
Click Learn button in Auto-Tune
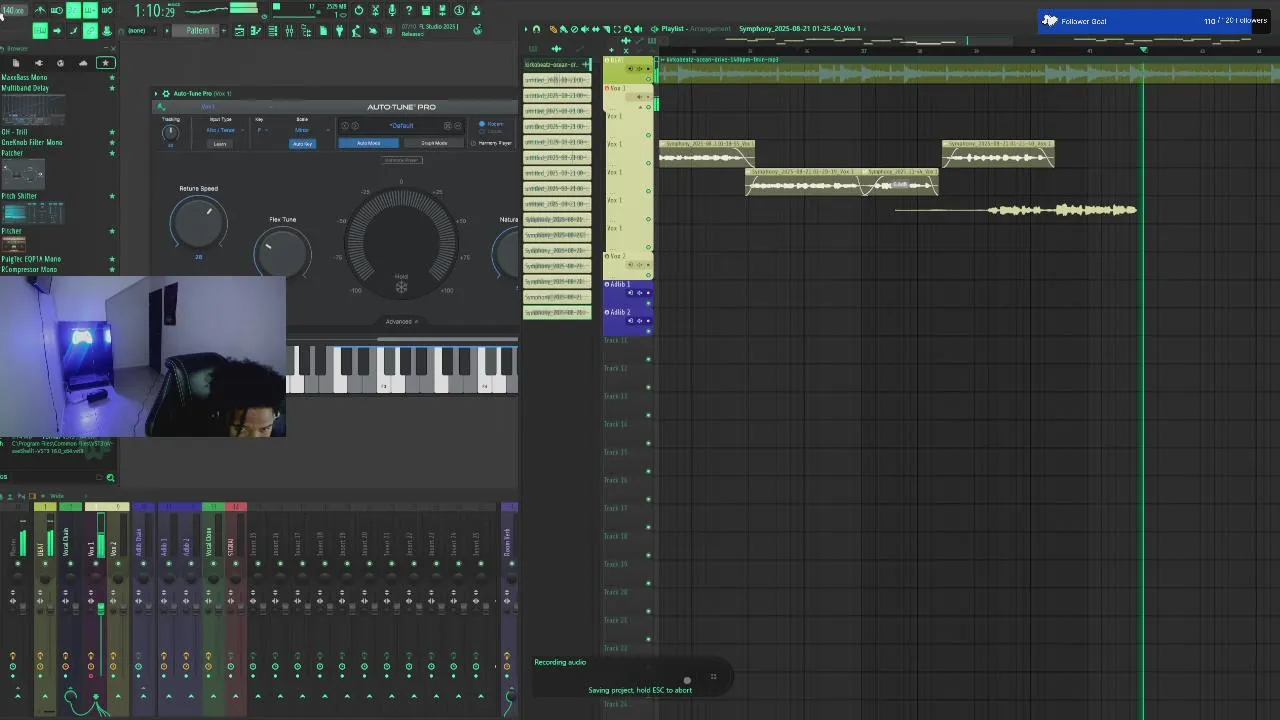click(220, 144)
